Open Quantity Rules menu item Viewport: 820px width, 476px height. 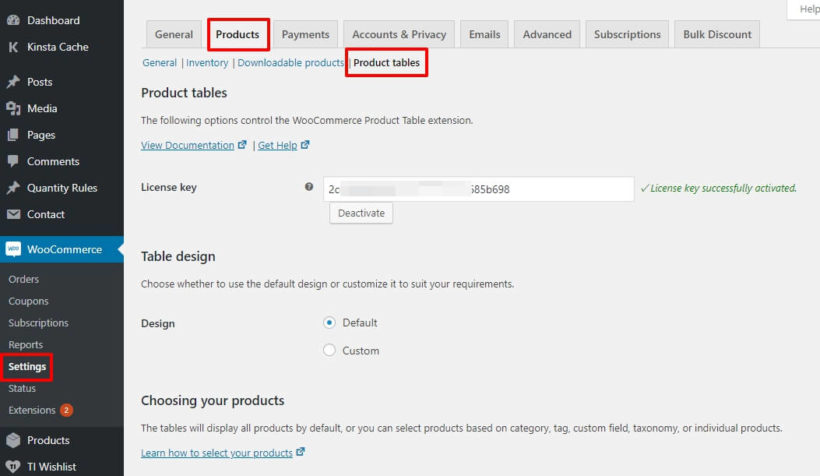[62, 188]
